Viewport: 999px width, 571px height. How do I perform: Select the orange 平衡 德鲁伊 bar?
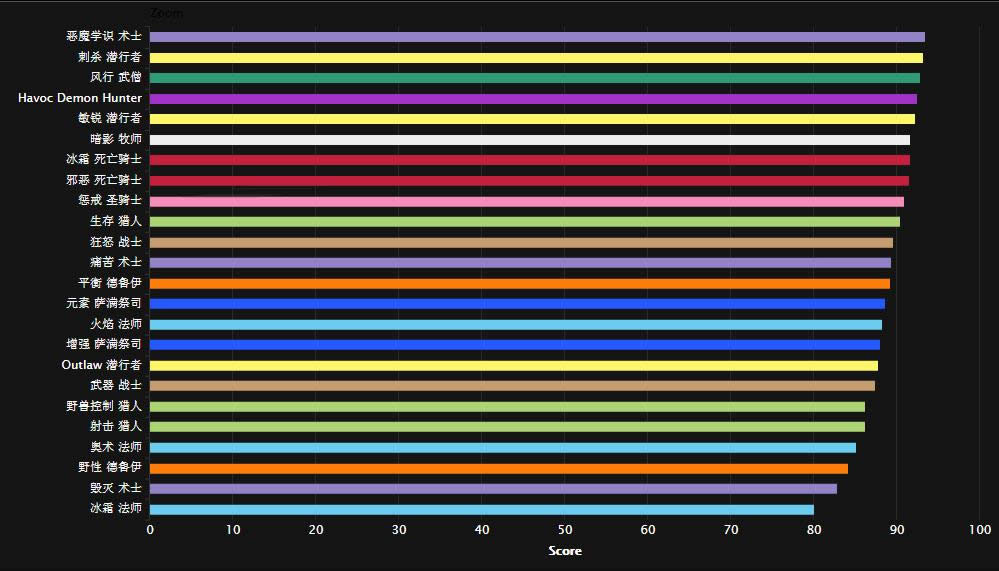click(x=520, y=284)
